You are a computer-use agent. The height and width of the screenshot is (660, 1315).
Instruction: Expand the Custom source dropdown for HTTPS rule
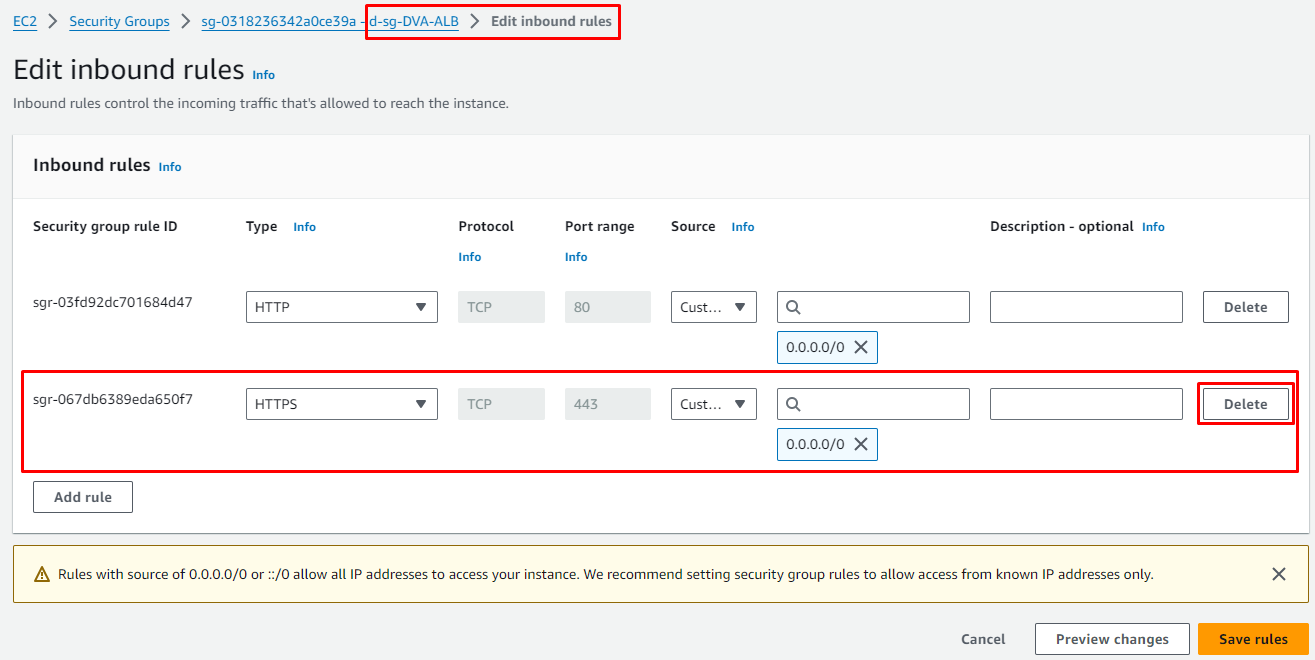click(x=713, y=404)
